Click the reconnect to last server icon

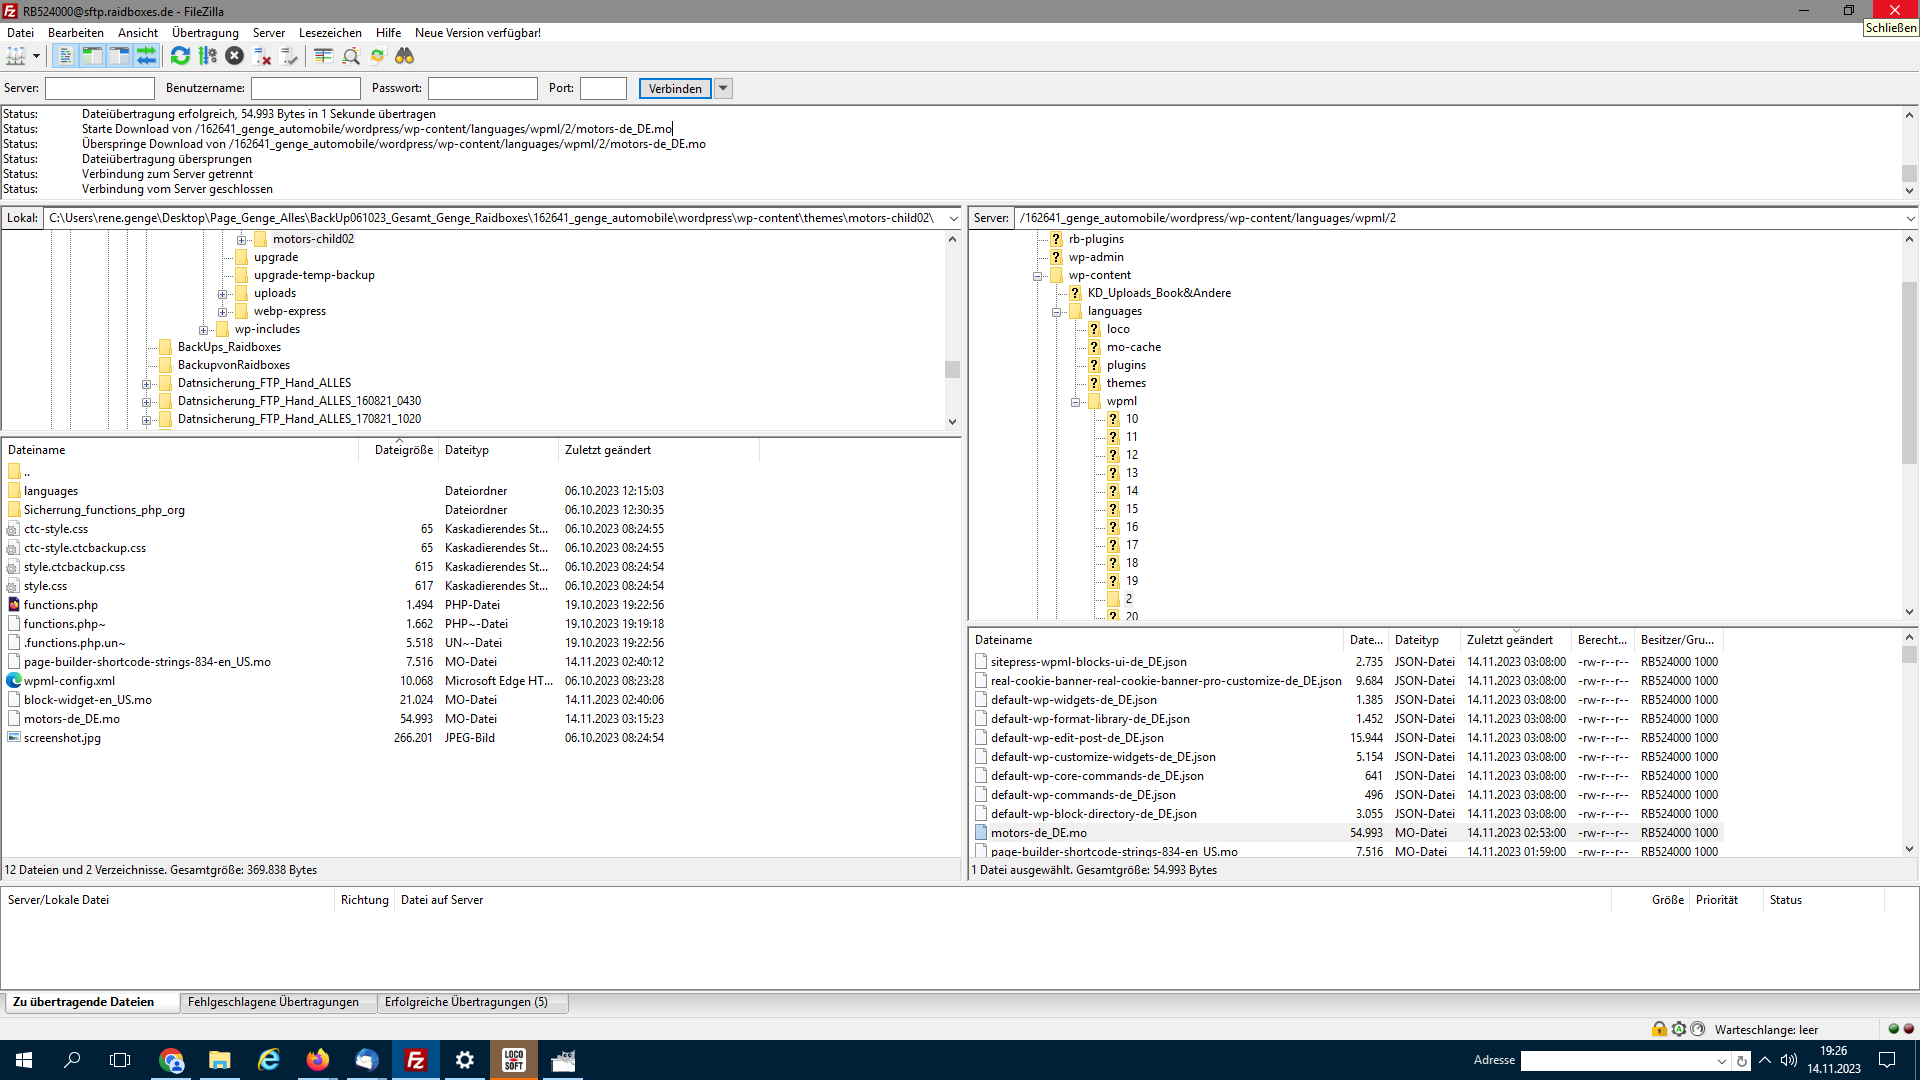click(x=289, y=56)
